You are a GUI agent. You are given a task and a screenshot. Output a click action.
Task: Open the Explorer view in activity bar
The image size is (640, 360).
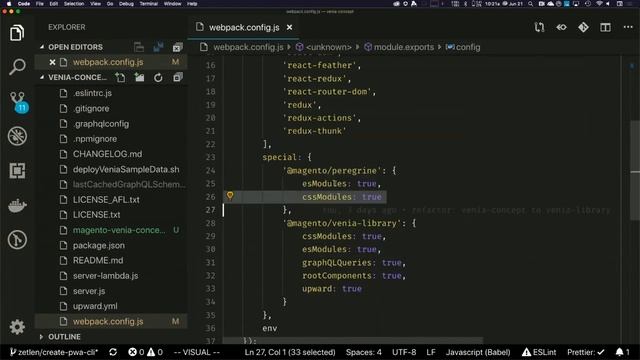17,33
